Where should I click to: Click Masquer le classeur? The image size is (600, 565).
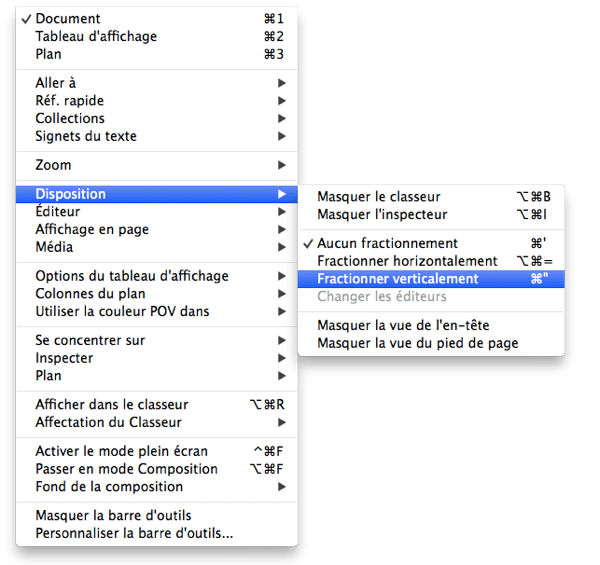(x=379, y=197)
